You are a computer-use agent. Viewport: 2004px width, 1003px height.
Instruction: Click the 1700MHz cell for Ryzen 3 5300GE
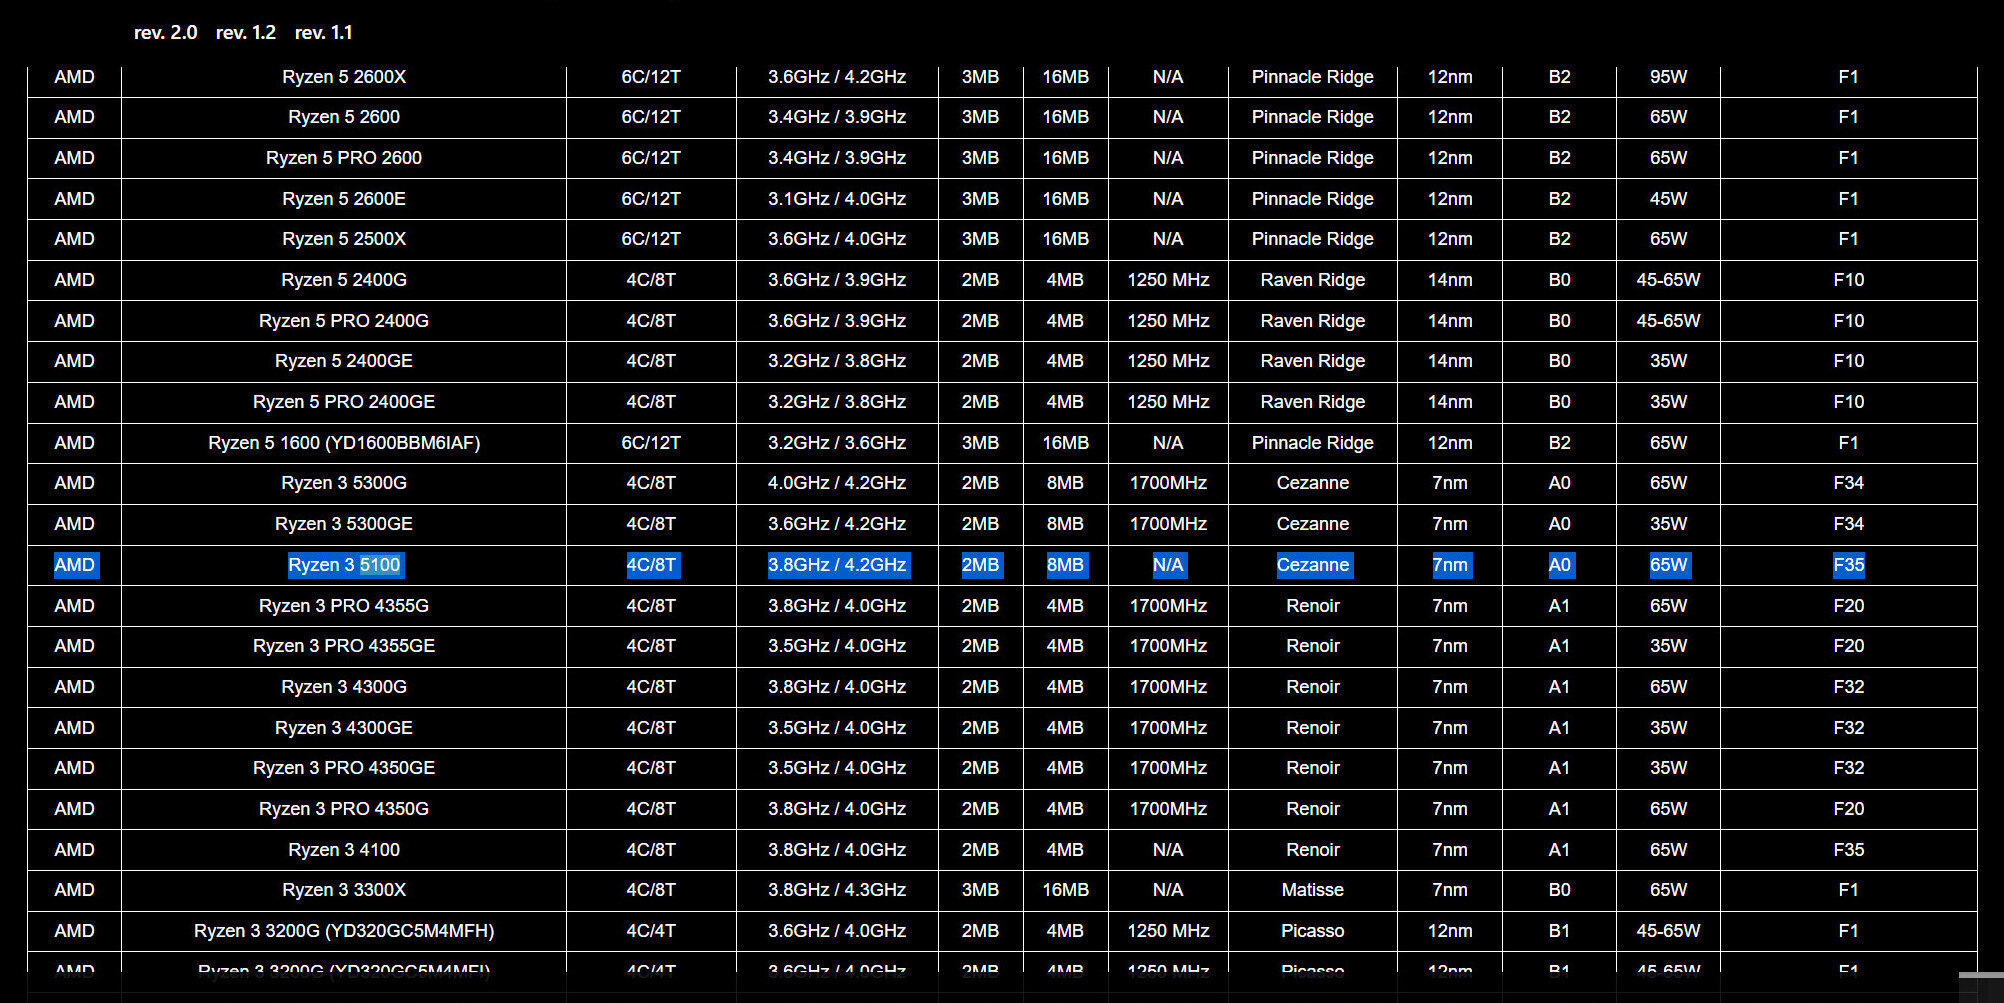1168,524
